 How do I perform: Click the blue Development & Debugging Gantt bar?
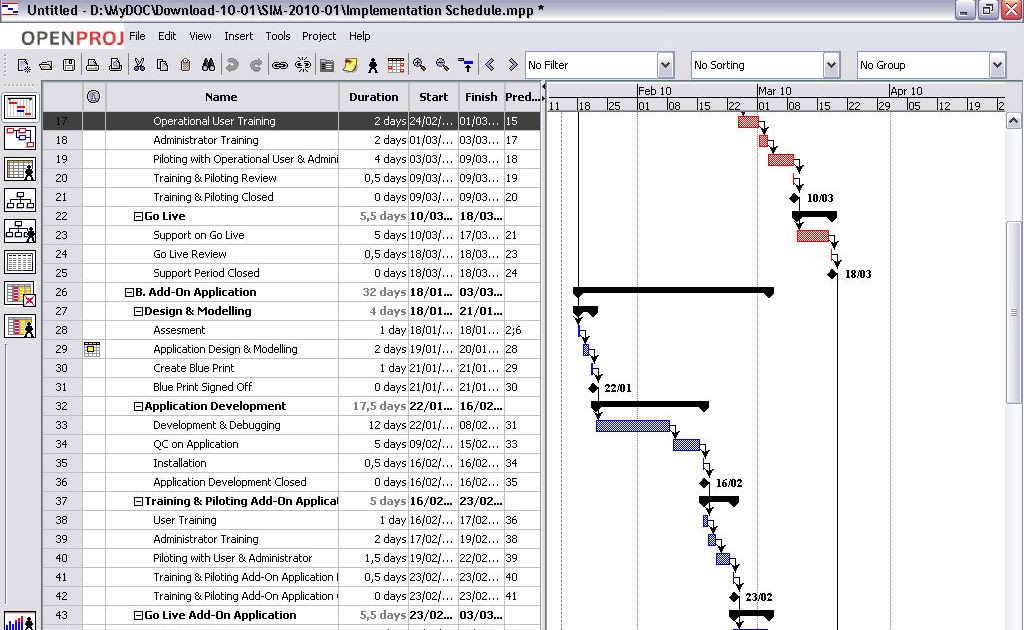(633, 426)
